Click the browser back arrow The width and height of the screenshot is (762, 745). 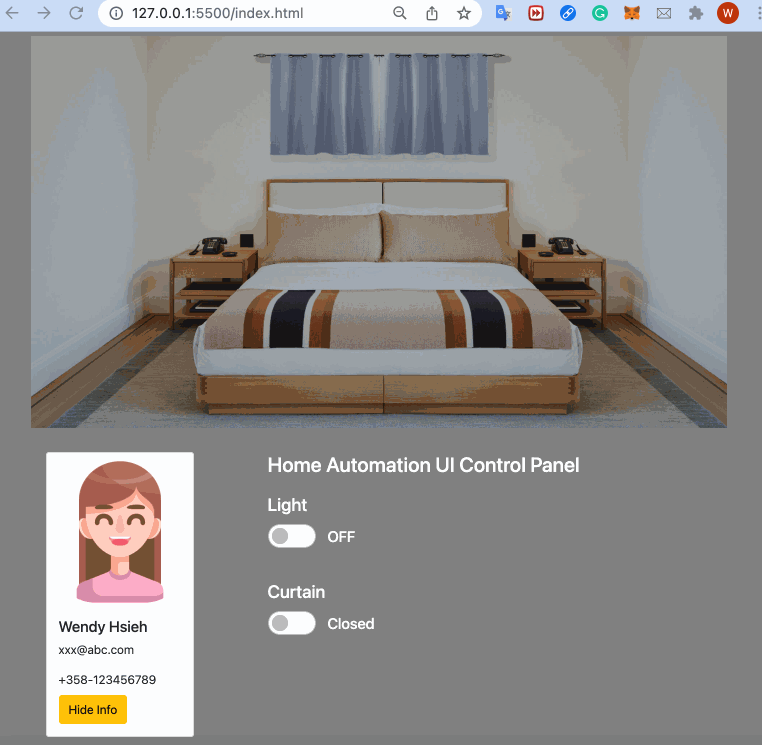(12, 13)
